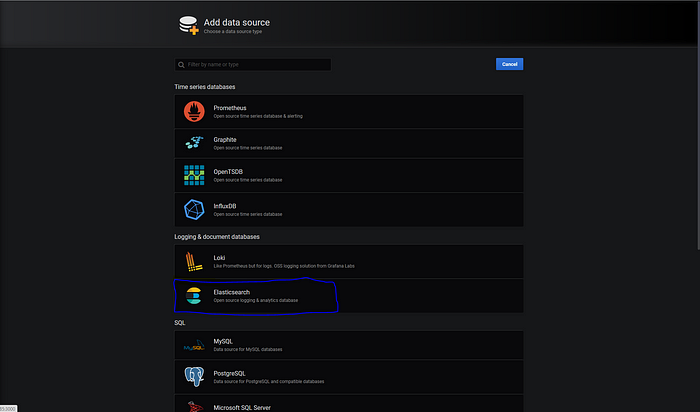Click the OpenTSDB grid icon
The image size is (700, 412).
pyautogui.click(x=194, y=175)
